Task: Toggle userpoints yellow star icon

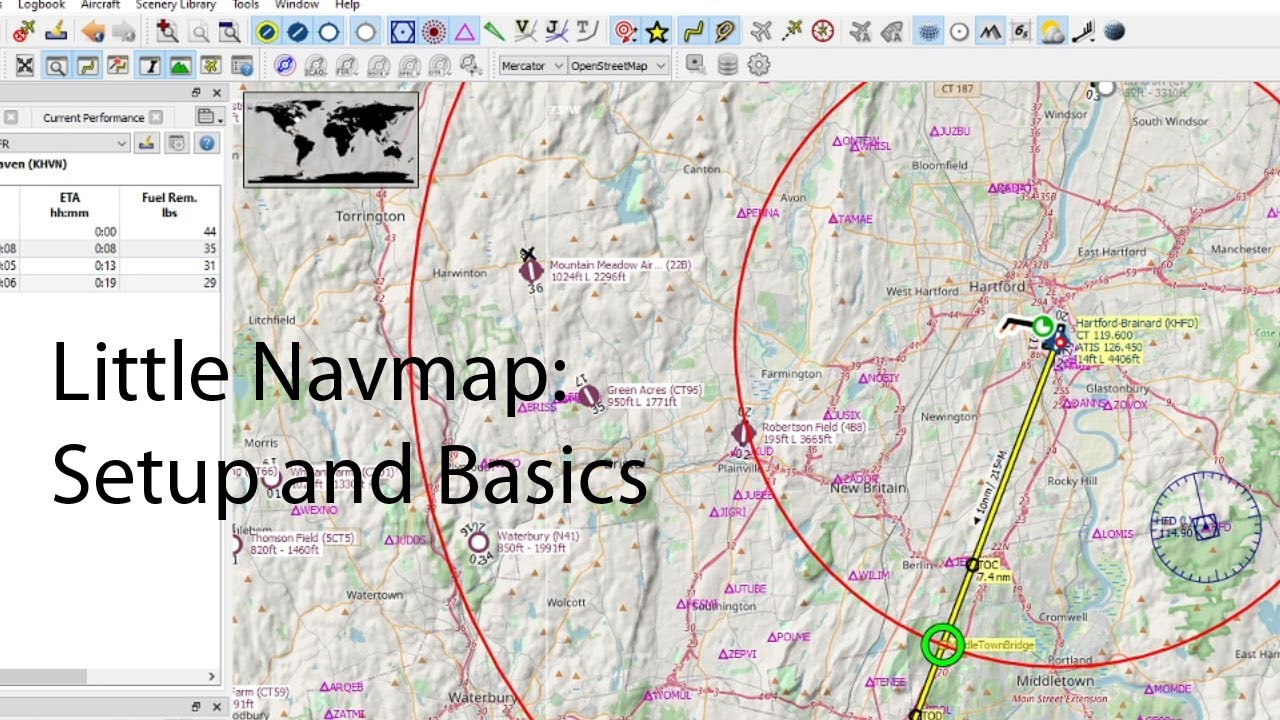Action: pos(657,32)
